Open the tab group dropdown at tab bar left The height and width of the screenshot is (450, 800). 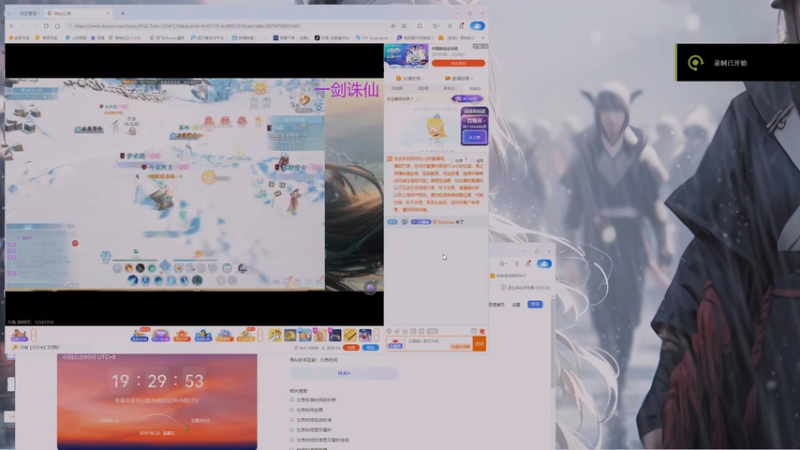point(29,13)
